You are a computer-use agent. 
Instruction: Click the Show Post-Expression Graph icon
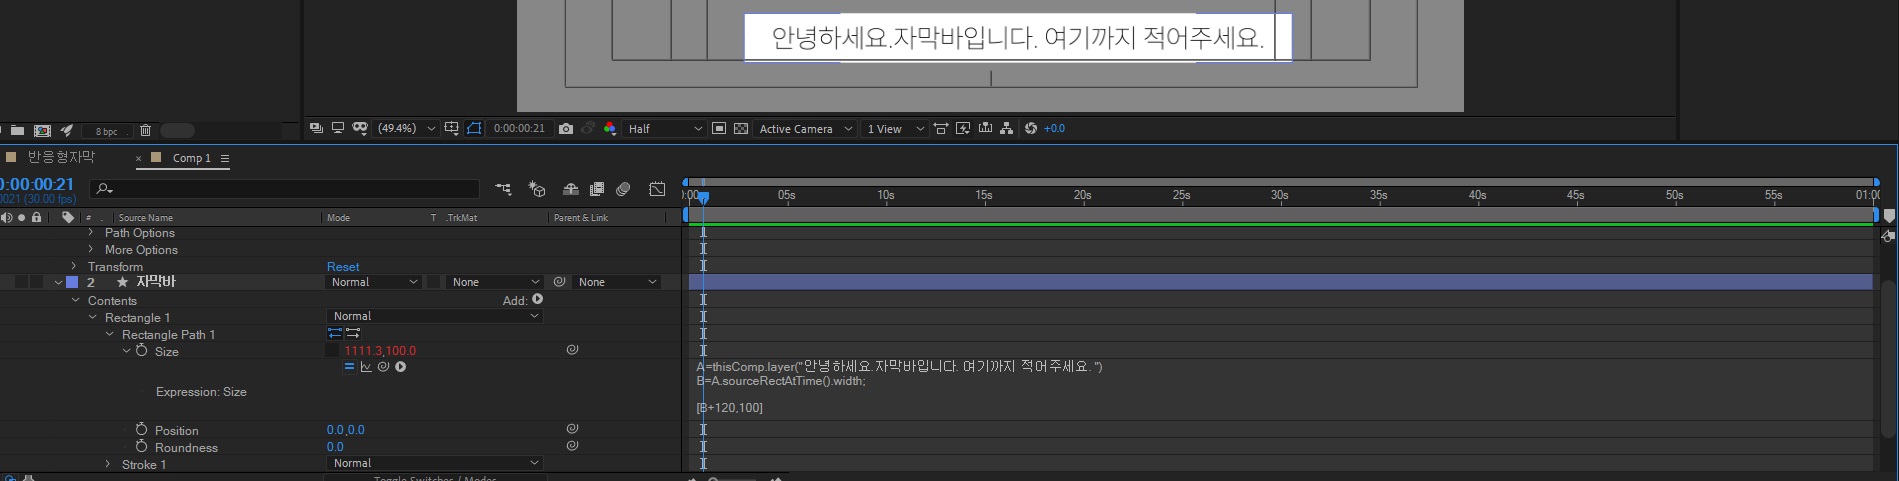(366, 367)
